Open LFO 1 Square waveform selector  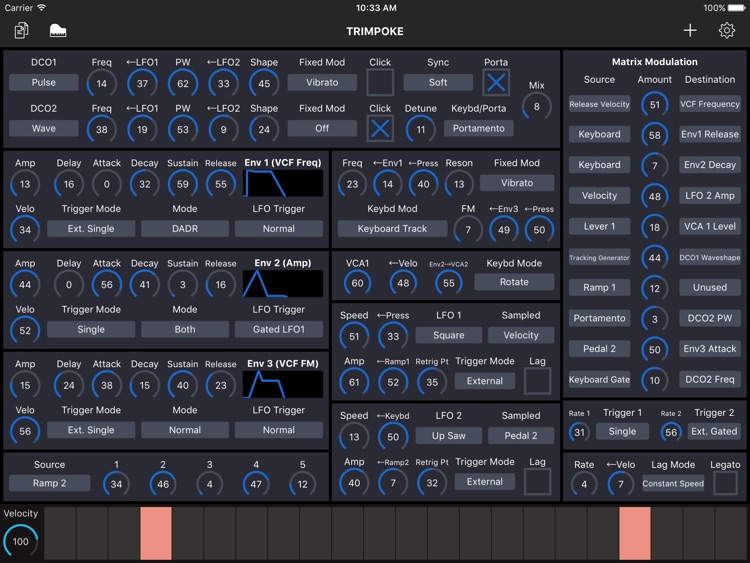pos(449,335)
